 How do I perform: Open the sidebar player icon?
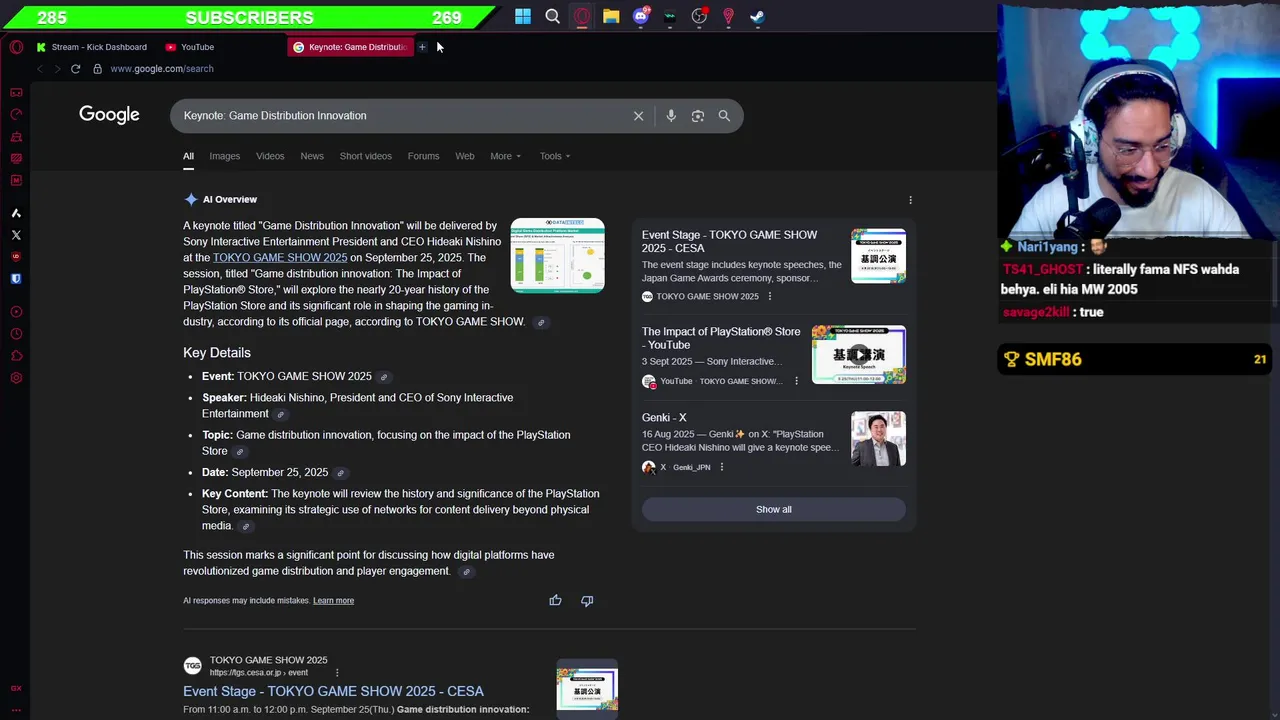click(16, 312)
